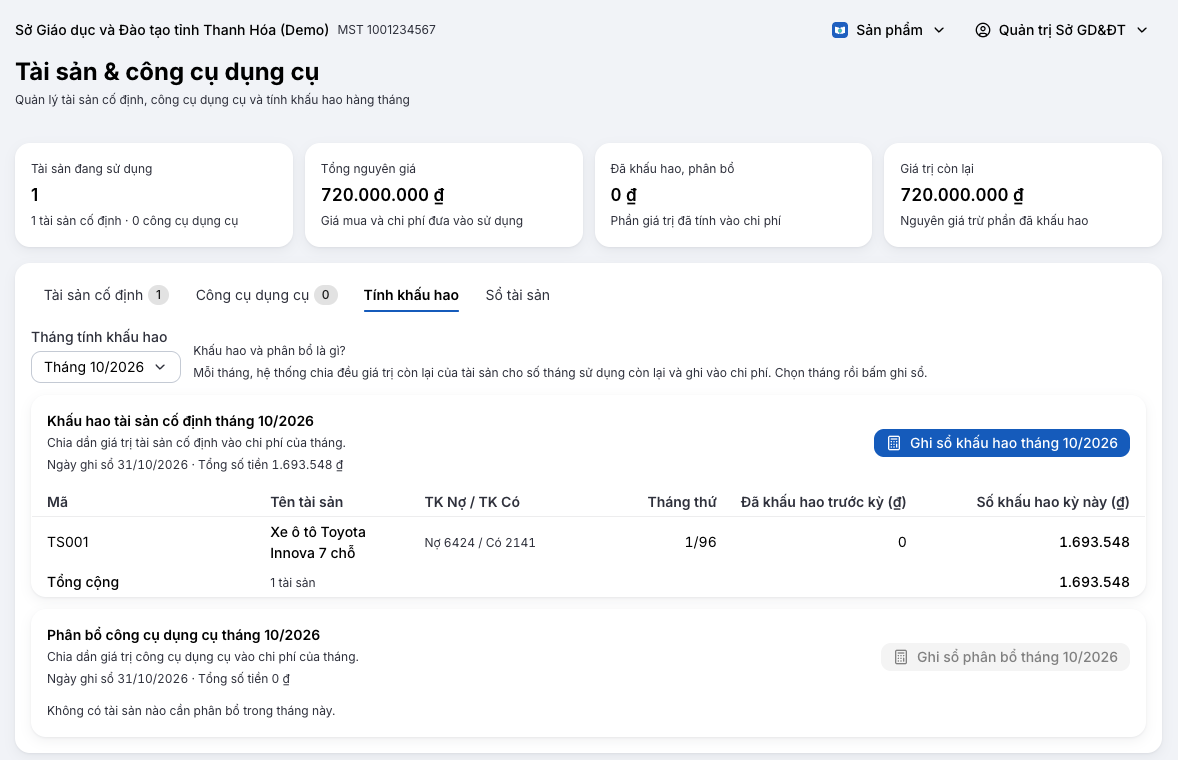Click Khấu hao tài sản cố định tháng 10/2026 heading
The width and height of the screenshot is (1178, 760).
[180, 421]
